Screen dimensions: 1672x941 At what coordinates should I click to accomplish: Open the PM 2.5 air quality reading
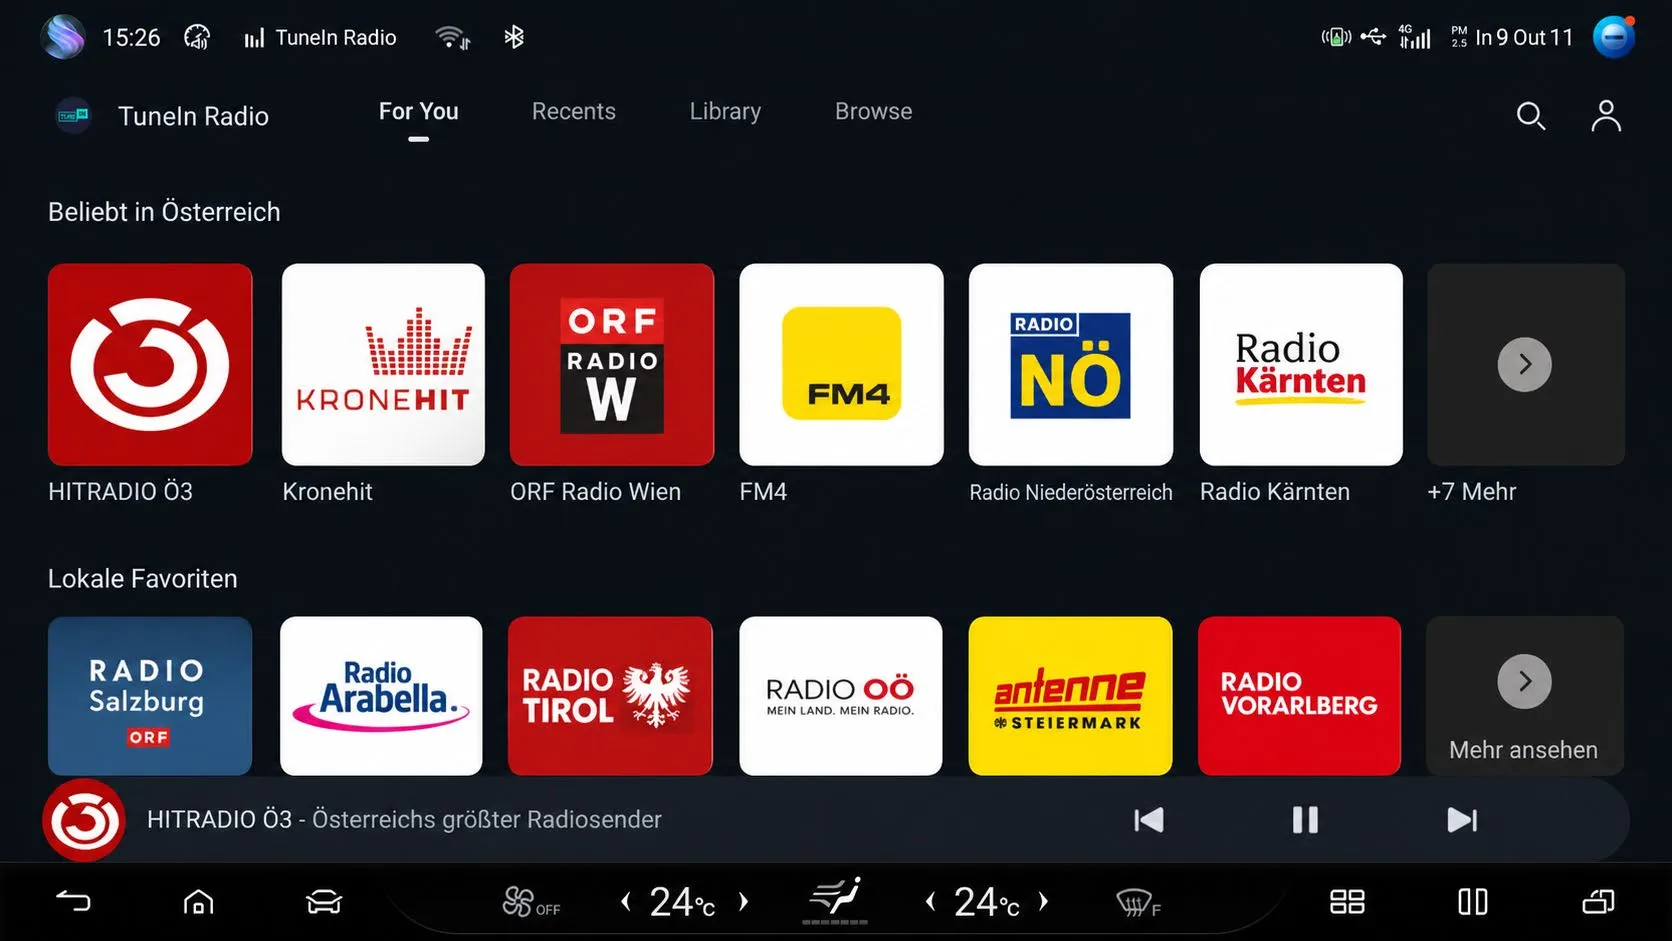click(1511, 38)
